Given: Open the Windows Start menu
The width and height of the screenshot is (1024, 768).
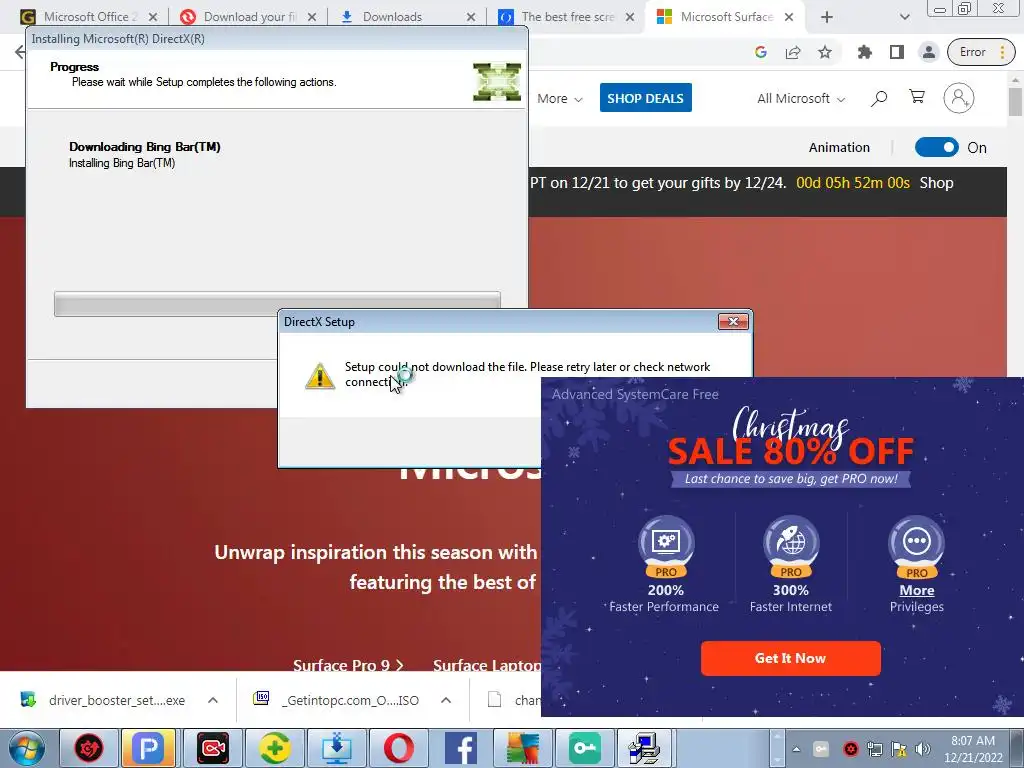Looking at the screenshot, I should tap(27, 748).
